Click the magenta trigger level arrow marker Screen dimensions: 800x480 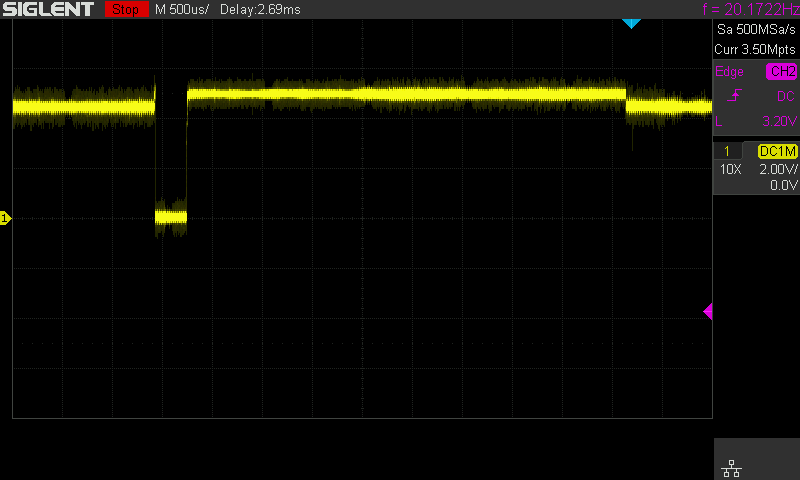[x=708, y=312]
